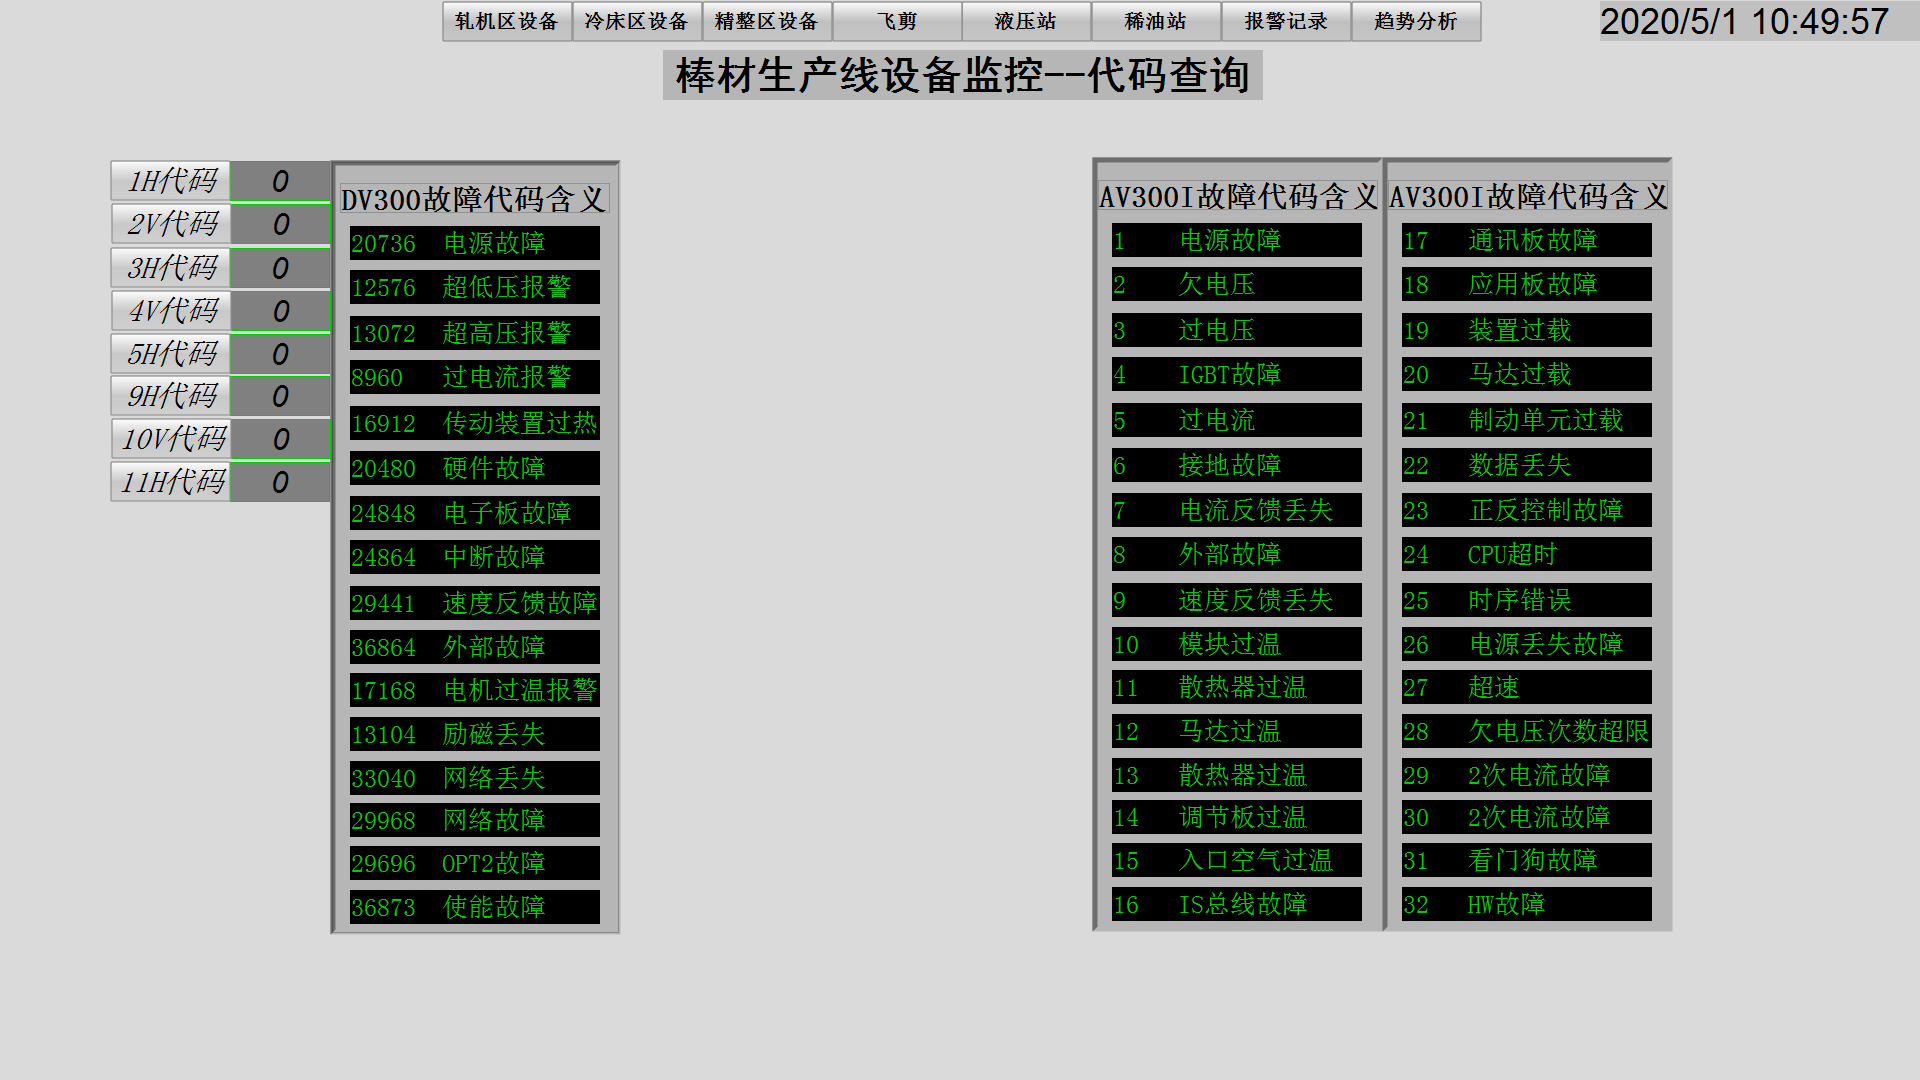Open the 趋势分析 trend analysis page
The width and height of the screenshot is (1920, 1080).
(x=1416, y=21)
